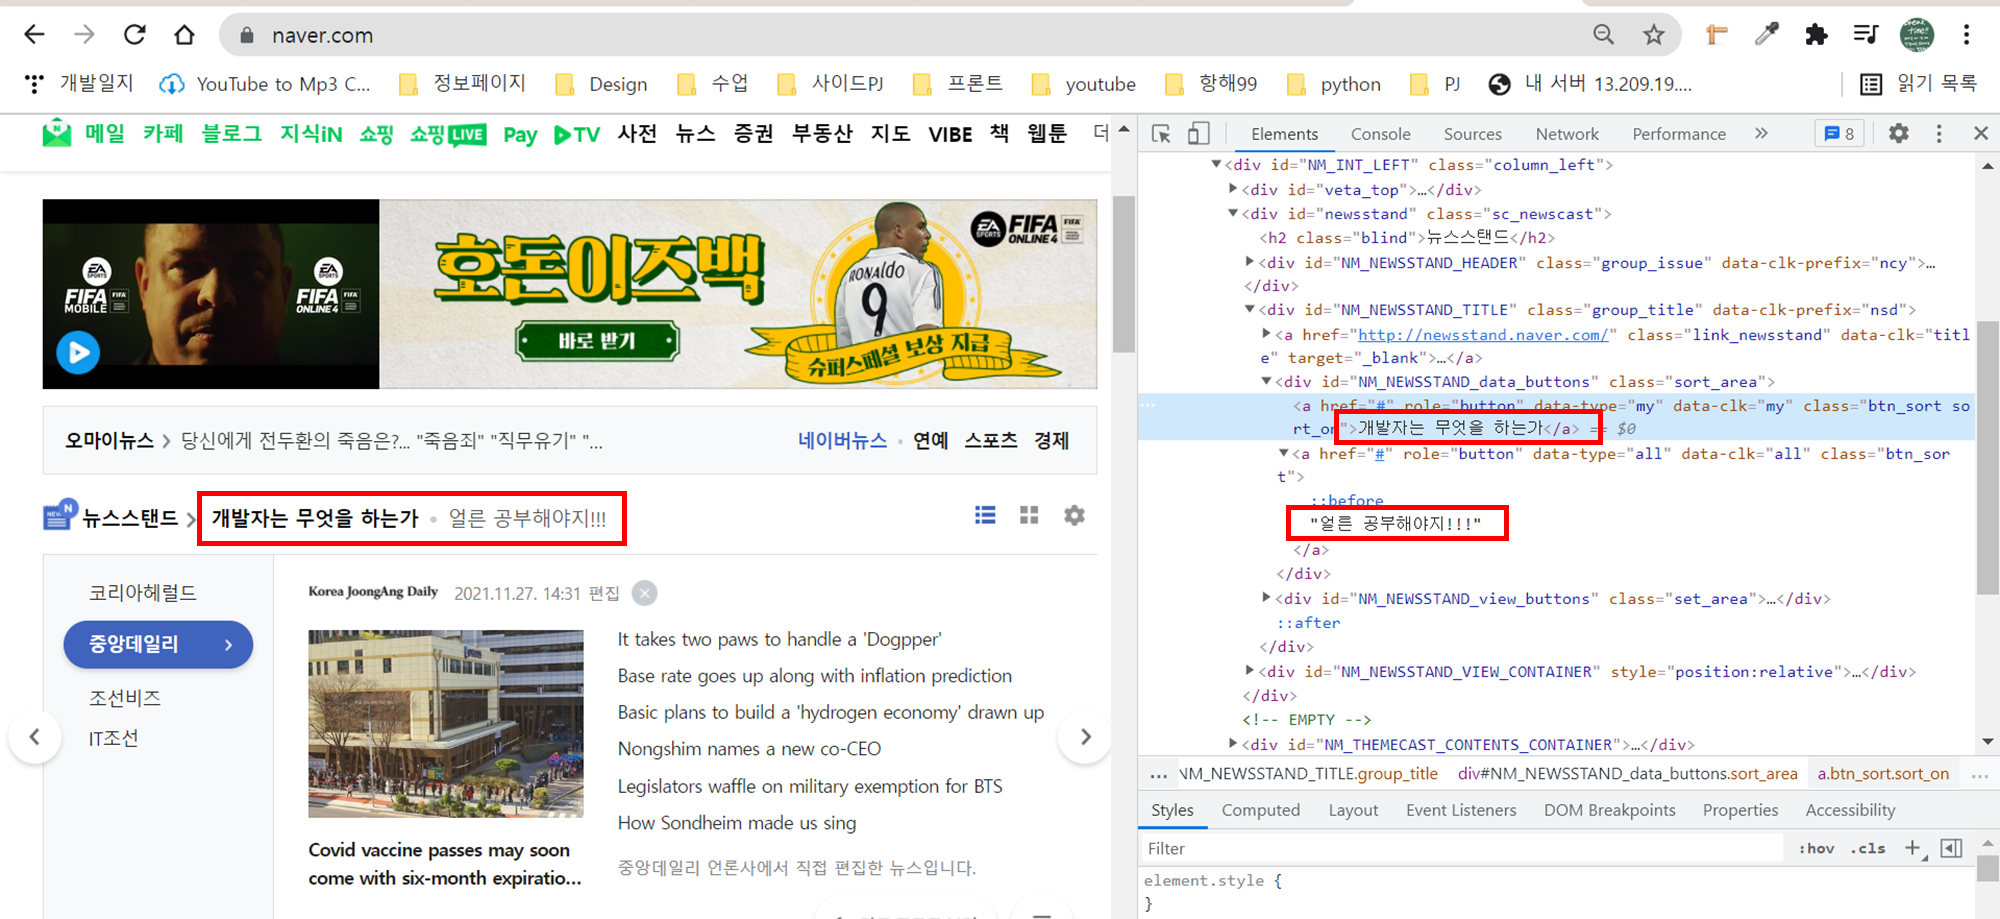The height and width of the screenshot is (919, 2000).
Task: Activate the DevTools element inspector tool
Action: pos(1161,134)
